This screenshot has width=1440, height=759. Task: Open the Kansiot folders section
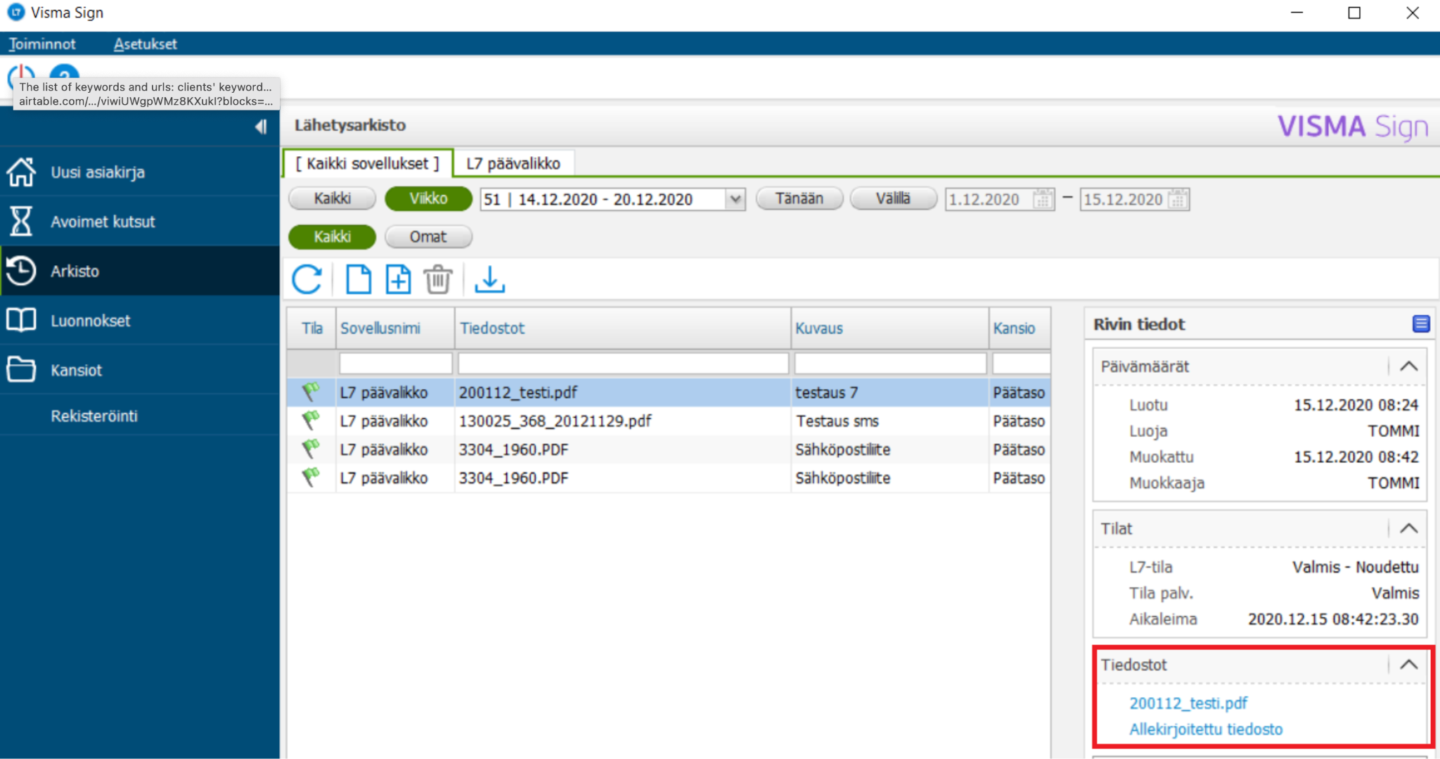tap(140, 370)
